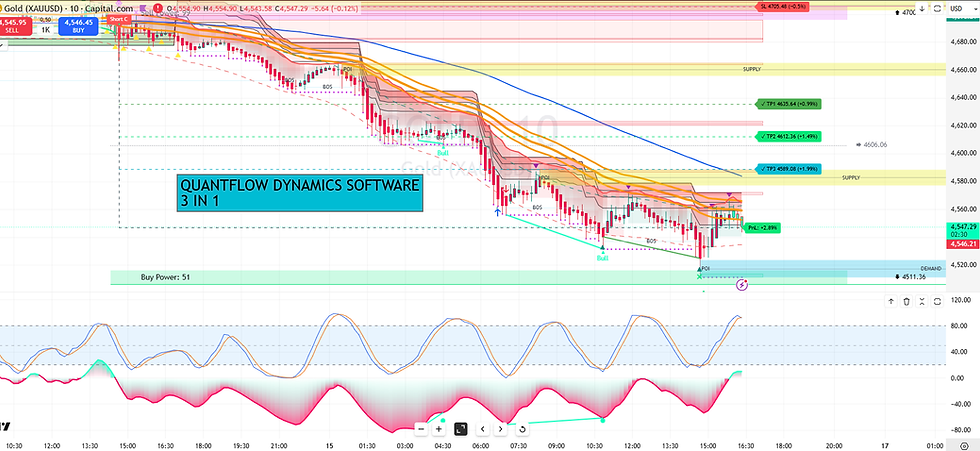
Task: Zoom in with the plus button
Action: [x=439, y=429]
